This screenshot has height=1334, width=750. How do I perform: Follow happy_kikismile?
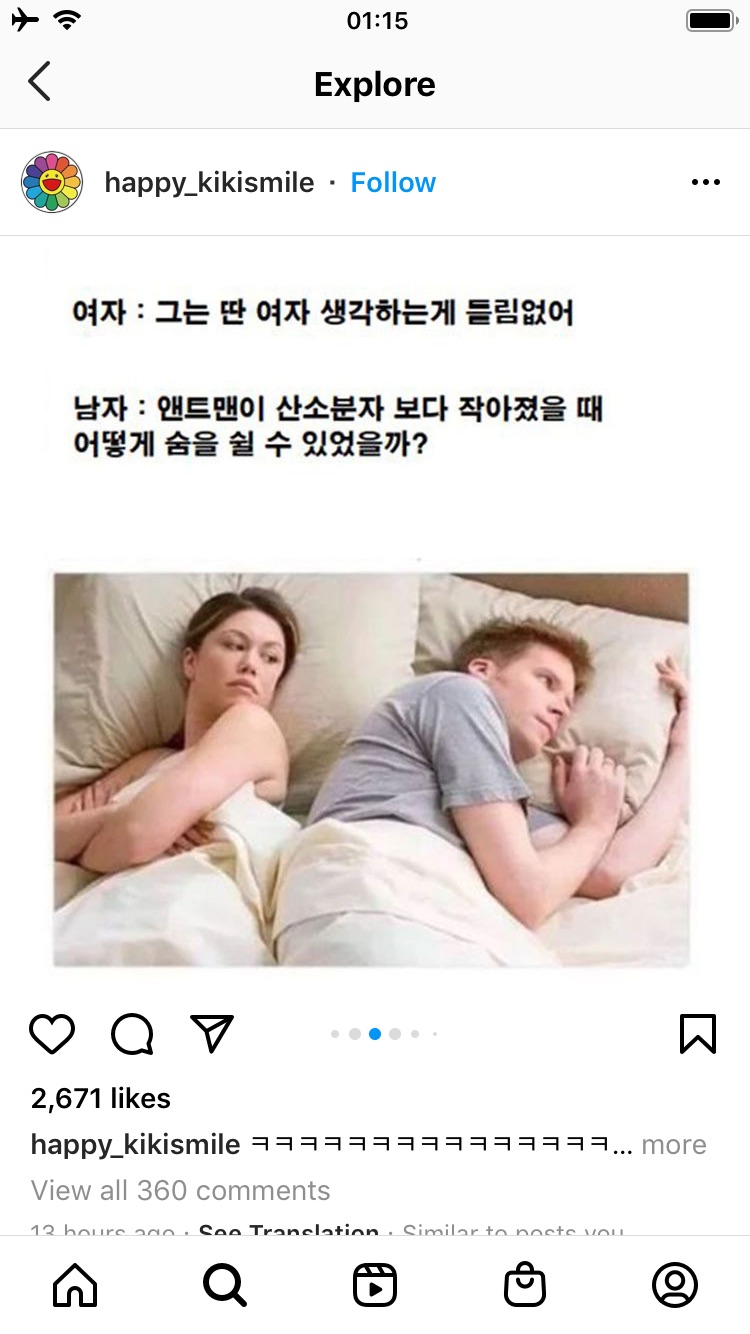tap(393, 182)
